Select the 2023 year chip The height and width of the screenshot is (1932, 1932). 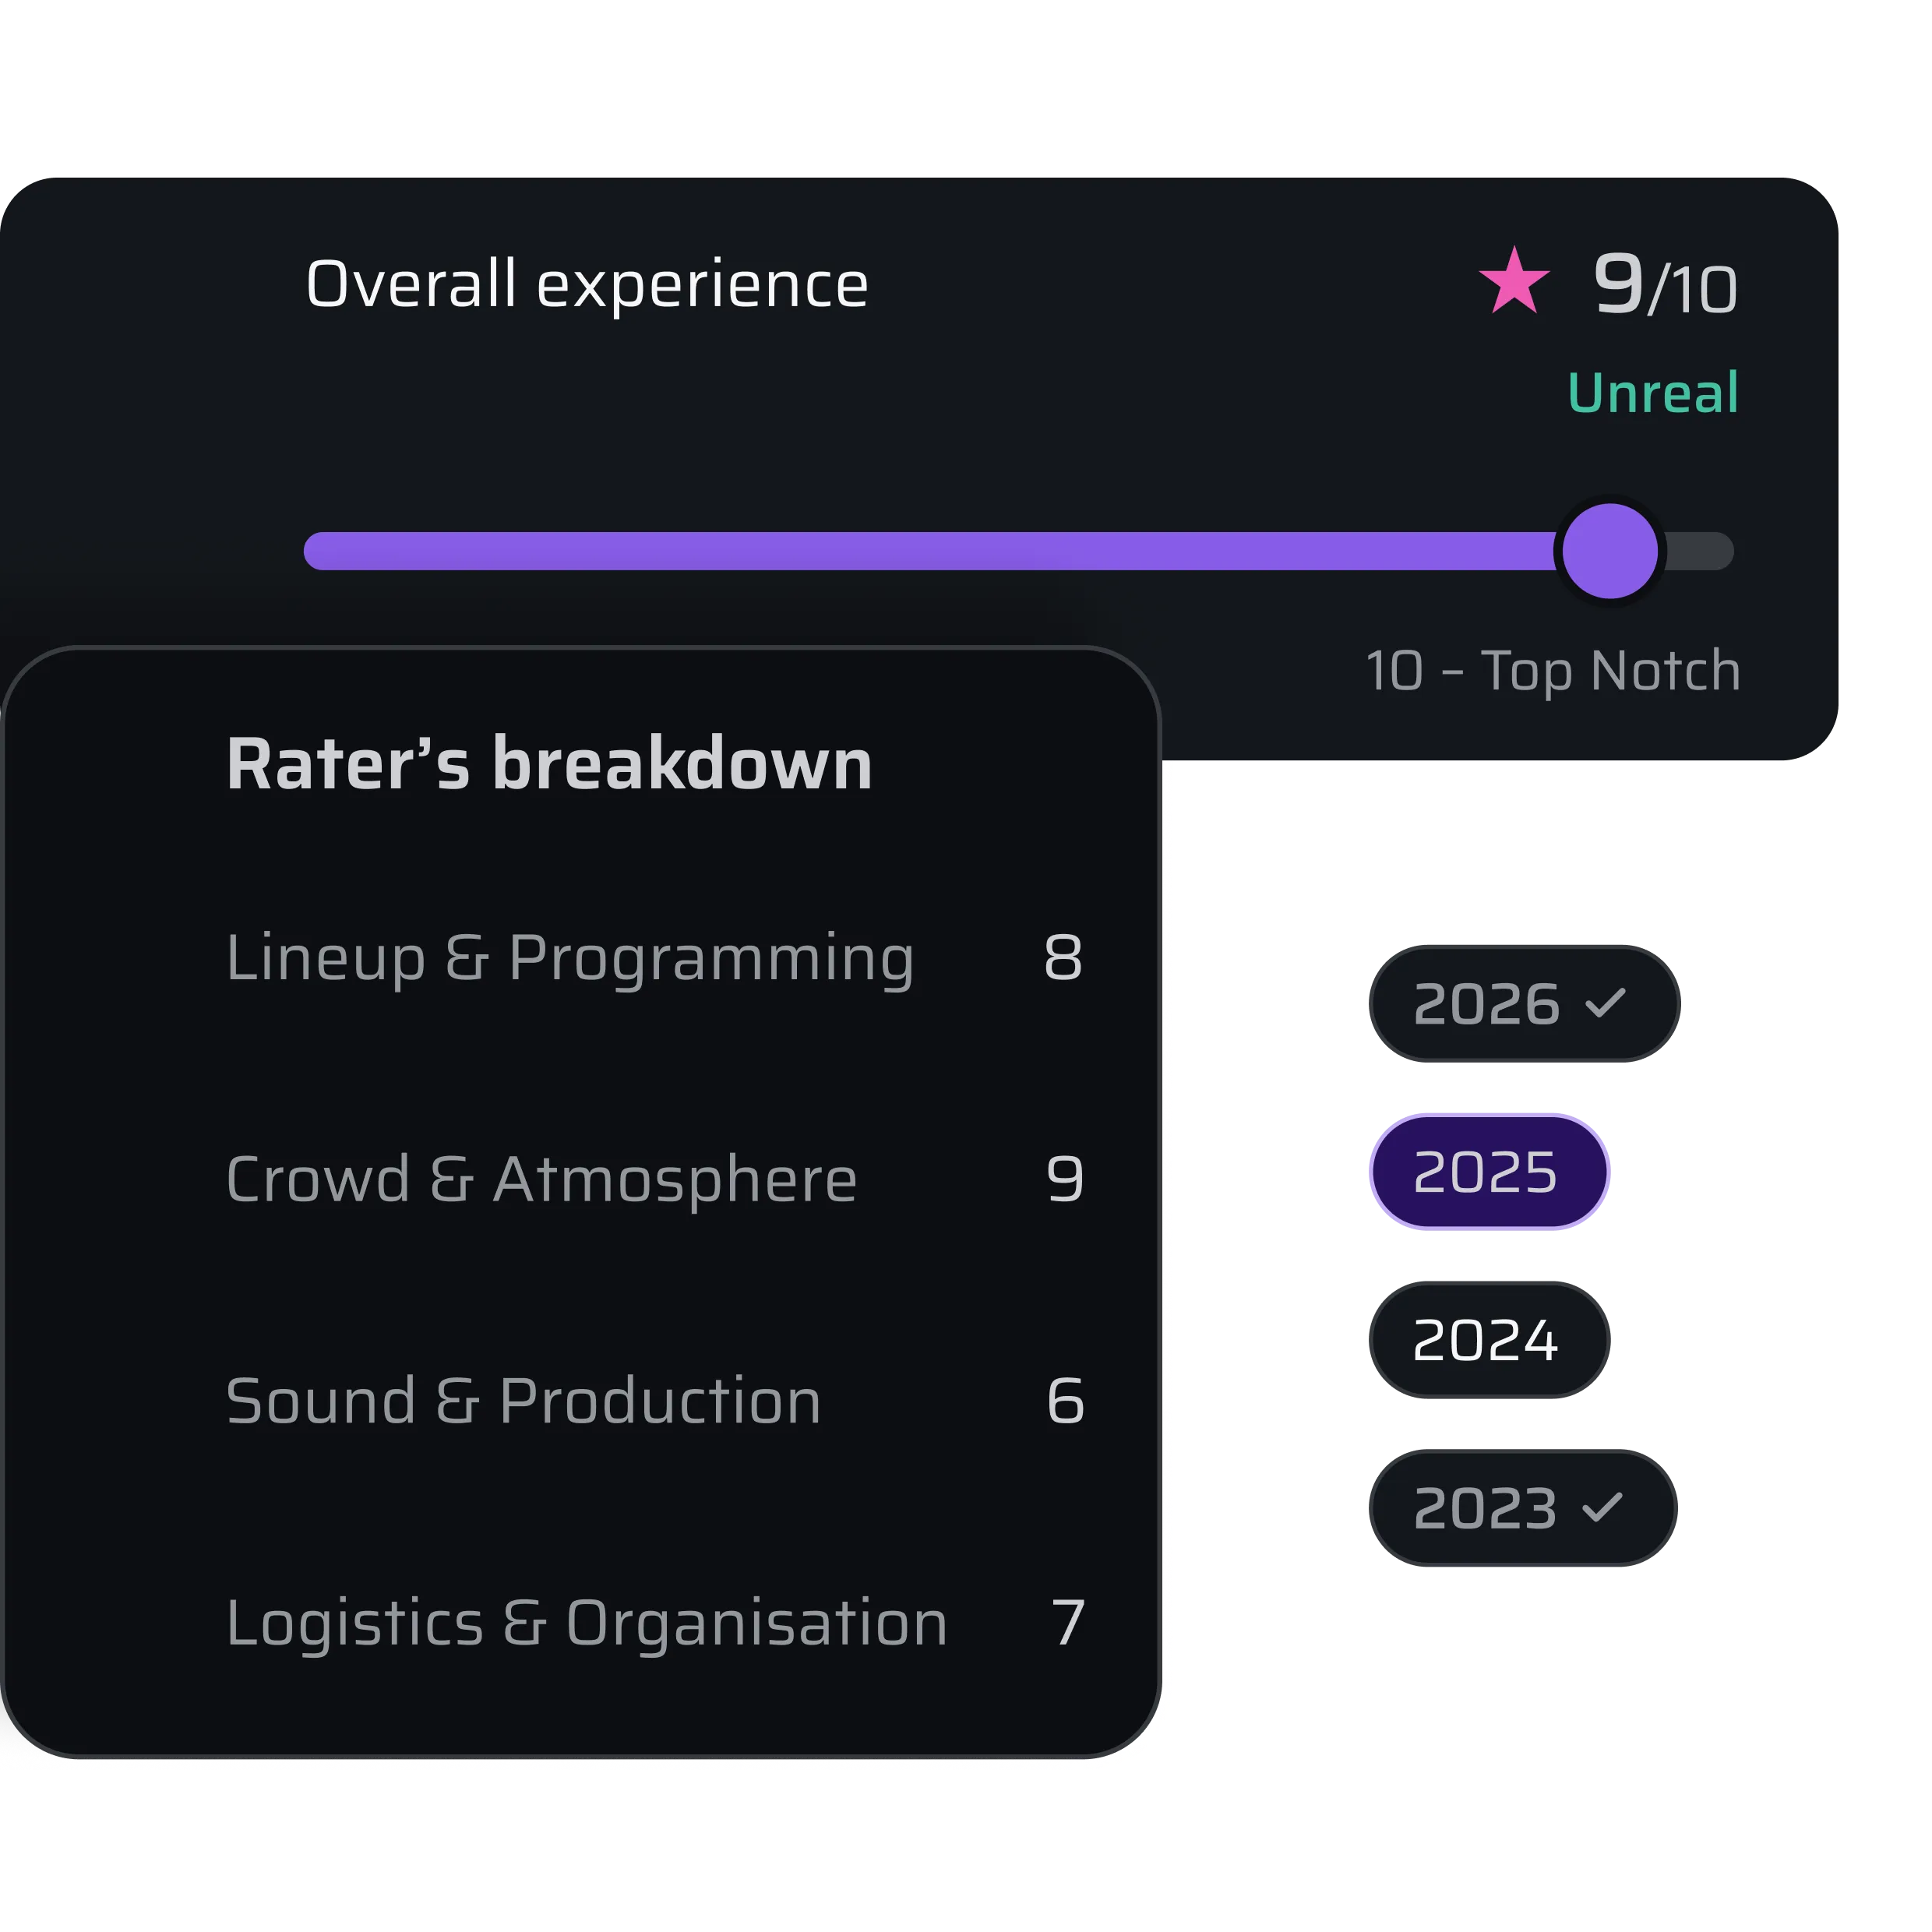(x=1522, y=1507)
